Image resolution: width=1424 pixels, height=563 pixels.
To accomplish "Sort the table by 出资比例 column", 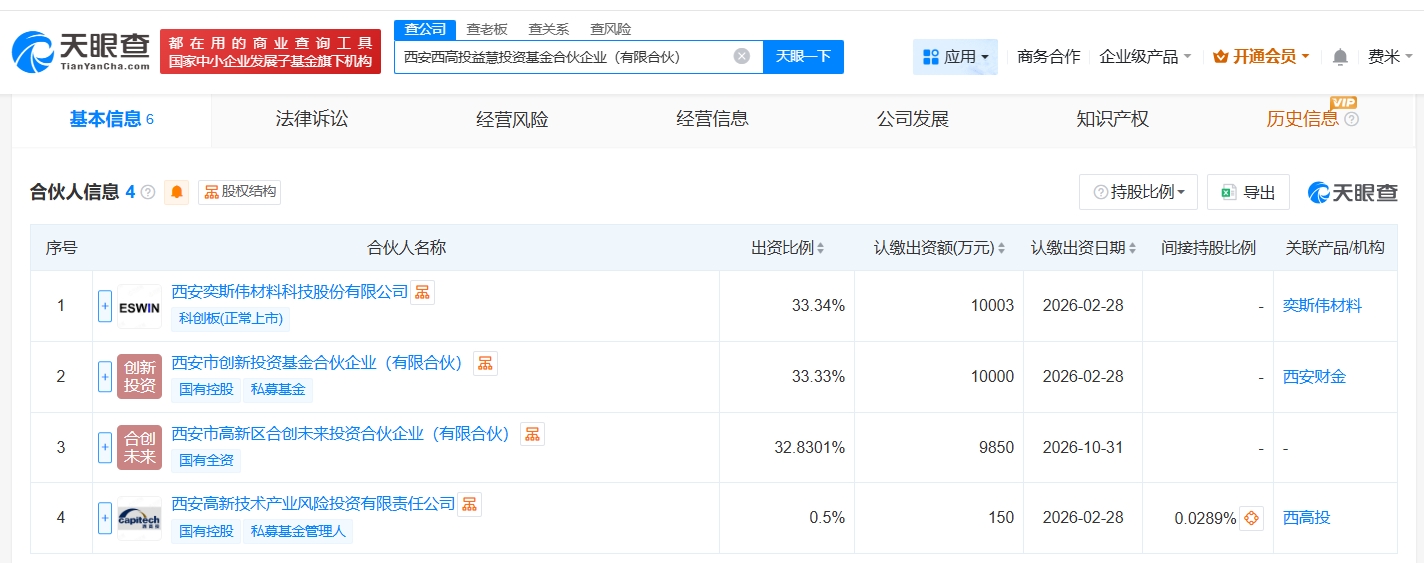I will pyautogui.click(x=788, y=248).
